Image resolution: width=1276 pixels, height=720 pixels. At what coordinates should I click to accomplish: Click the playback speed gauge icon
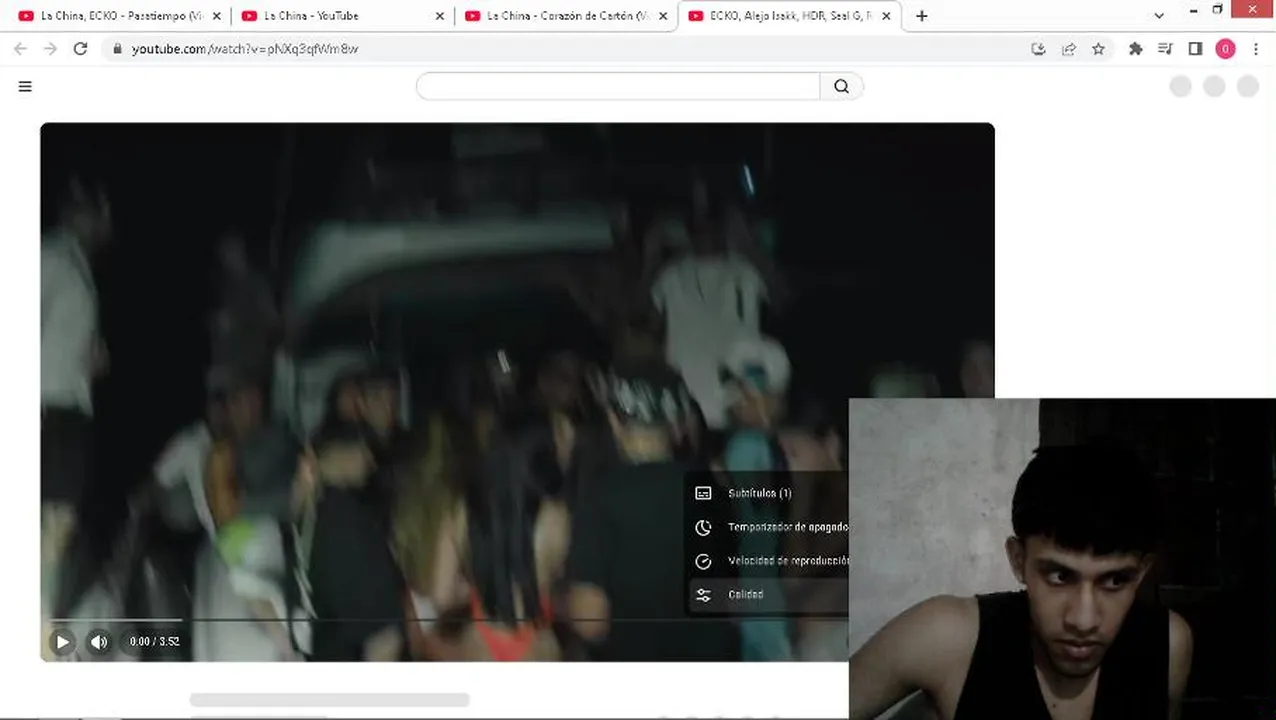[x=703, y=561]
